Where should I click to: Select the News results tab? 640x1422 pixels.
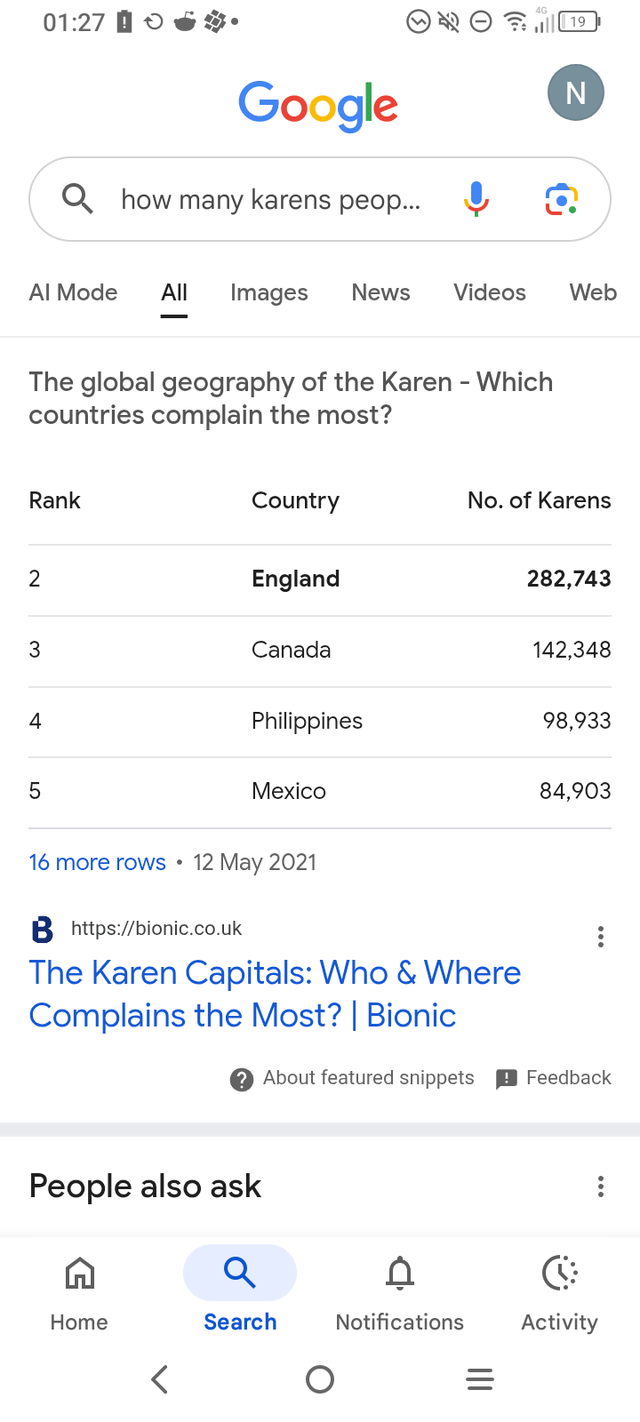click(x=380, y=292)
